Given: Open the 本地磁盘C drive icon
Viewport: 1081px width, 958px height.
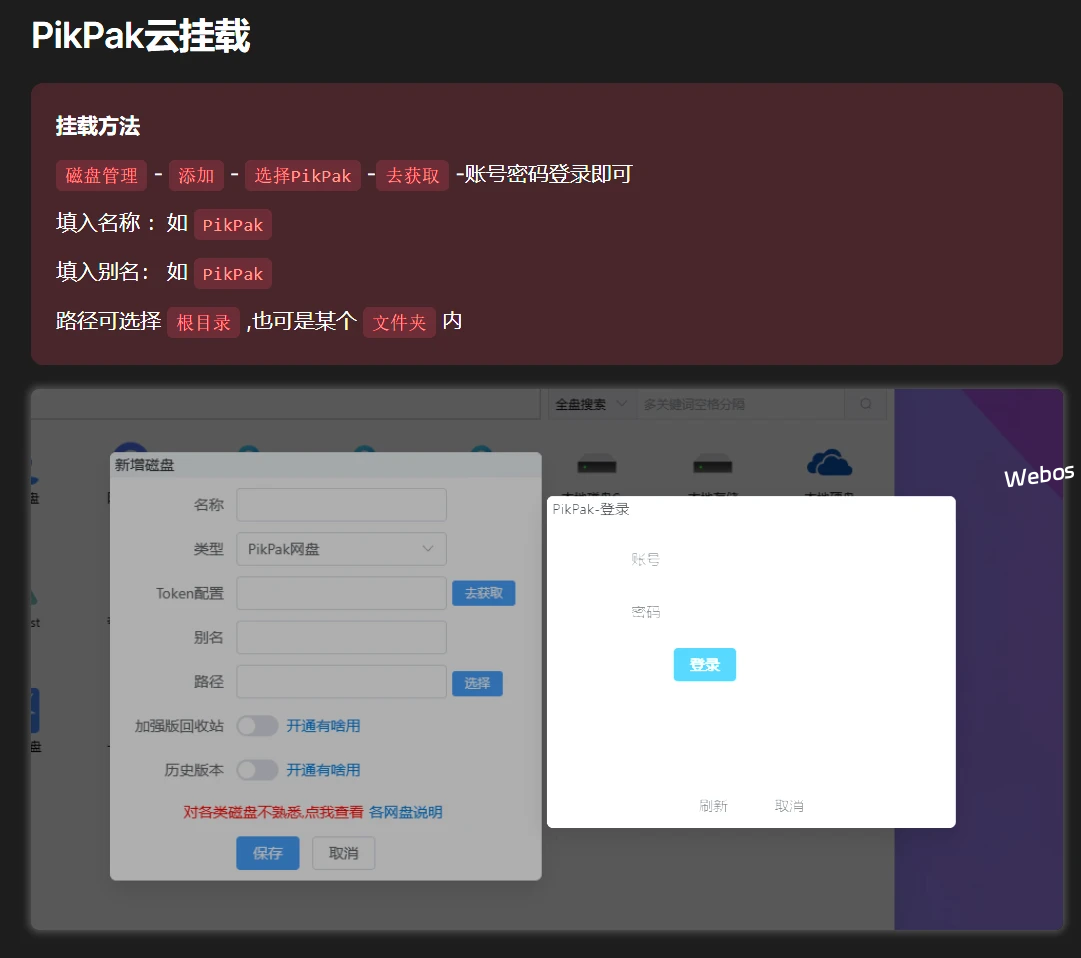Looking at the screenshot, I should tap(597, 465).
